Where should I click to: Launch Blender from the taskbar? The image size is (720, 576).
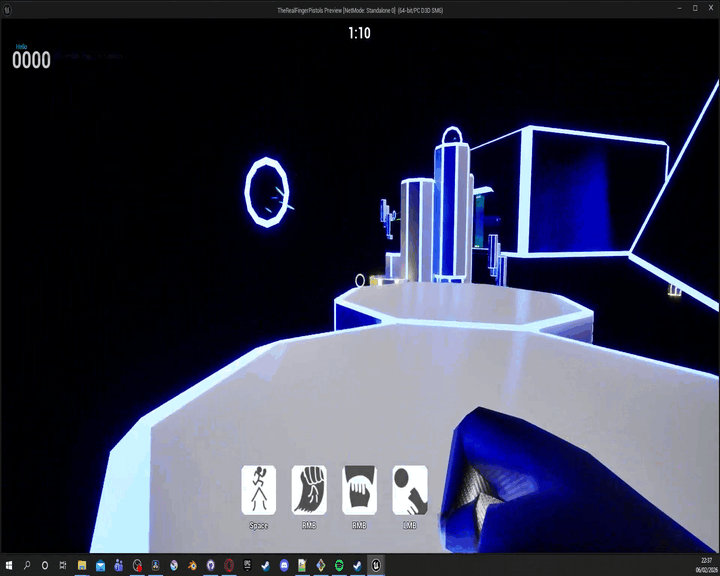tap(192, 566)
